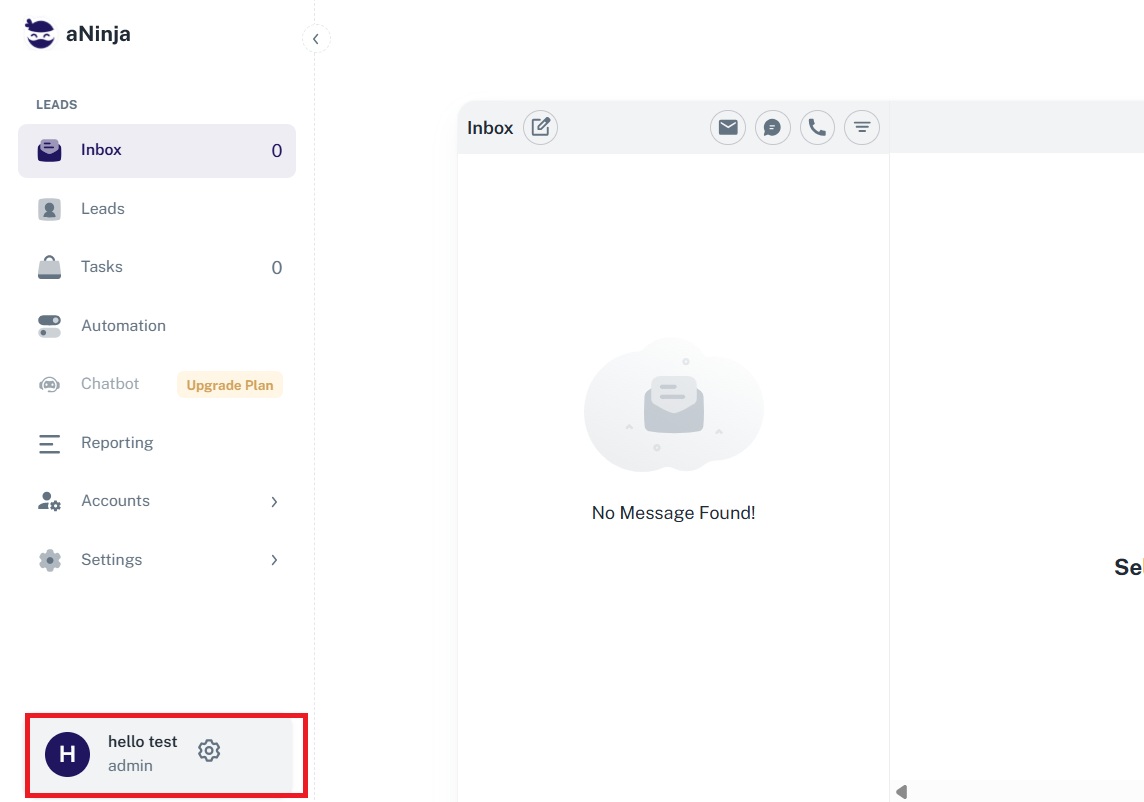
Task: Click the aNinja ninja logo
Action: point(41,34)
